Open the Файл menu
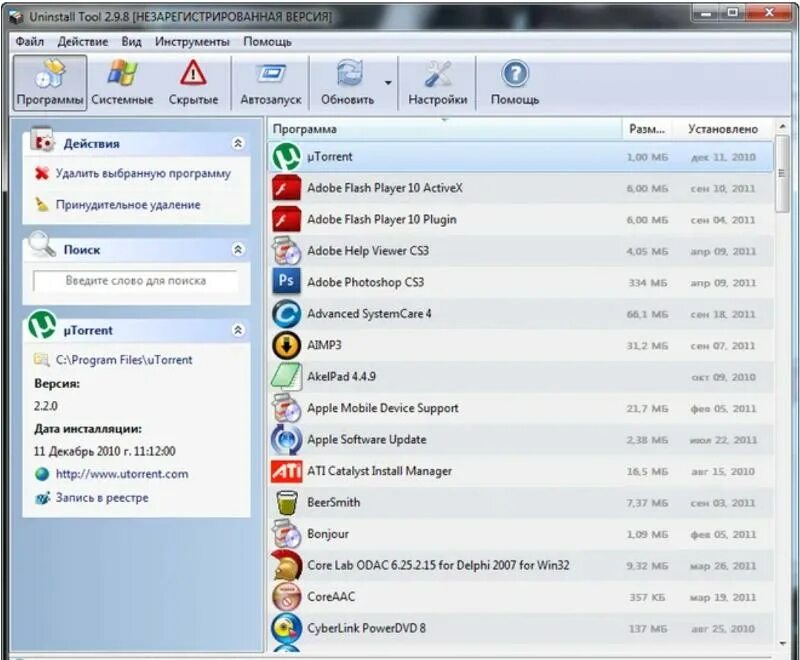 30,41
